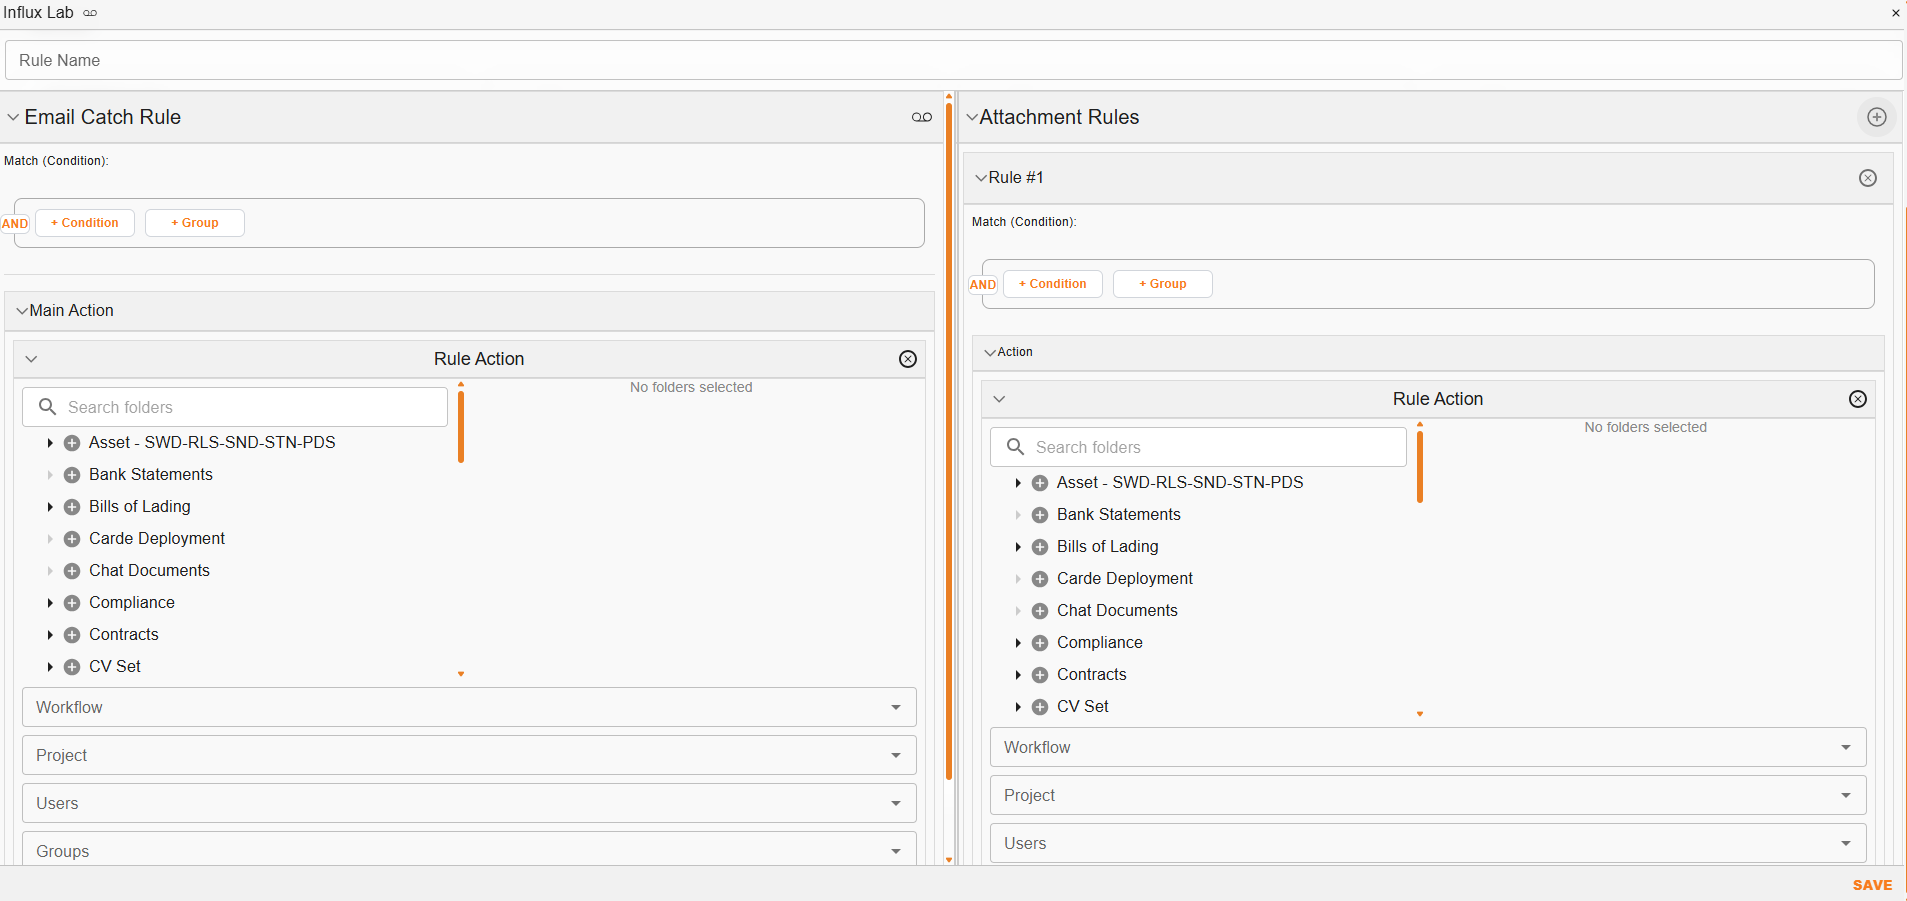
Task: Click the link icon in Email Catch Rule header
Action: pos(920,117)
